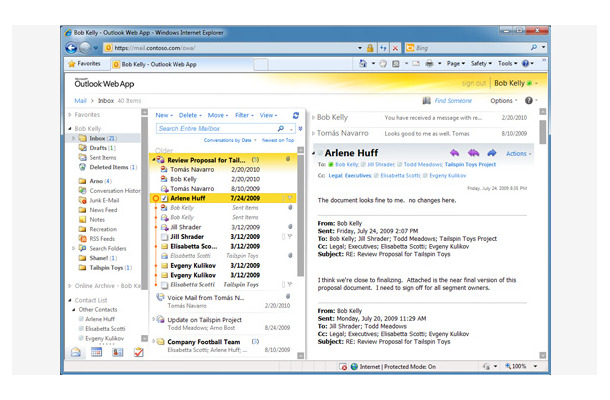Viewport: 610px width, 400px height.
Task: Refresh the message list
Action: 296,115
